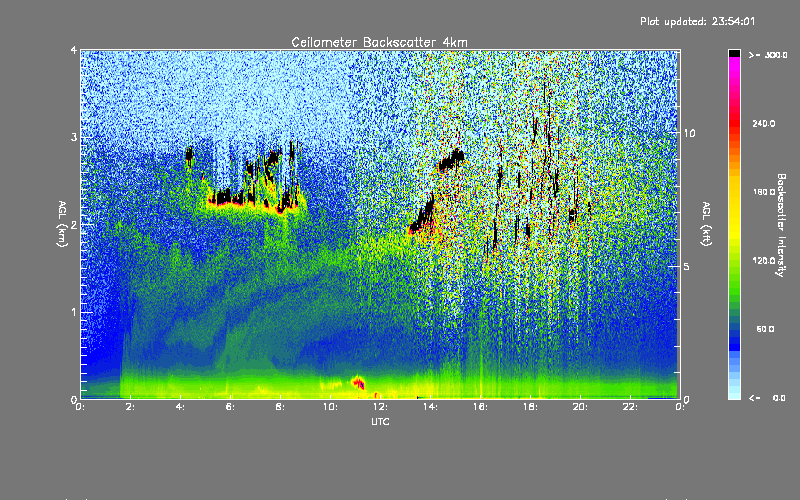Screen dimensions: 800x500
Task: Click the '1' km label on left axis
Action: [x=74, y=312]
